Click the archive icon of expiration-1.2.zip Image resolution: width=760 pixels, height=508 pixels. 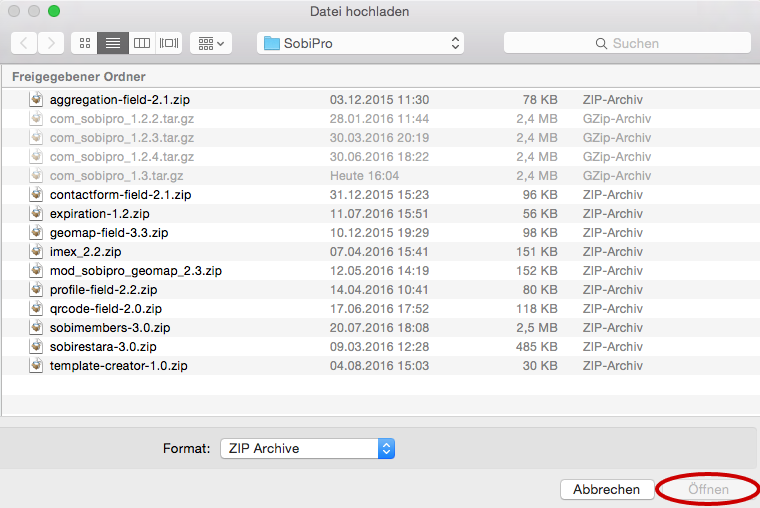point(36,213)
